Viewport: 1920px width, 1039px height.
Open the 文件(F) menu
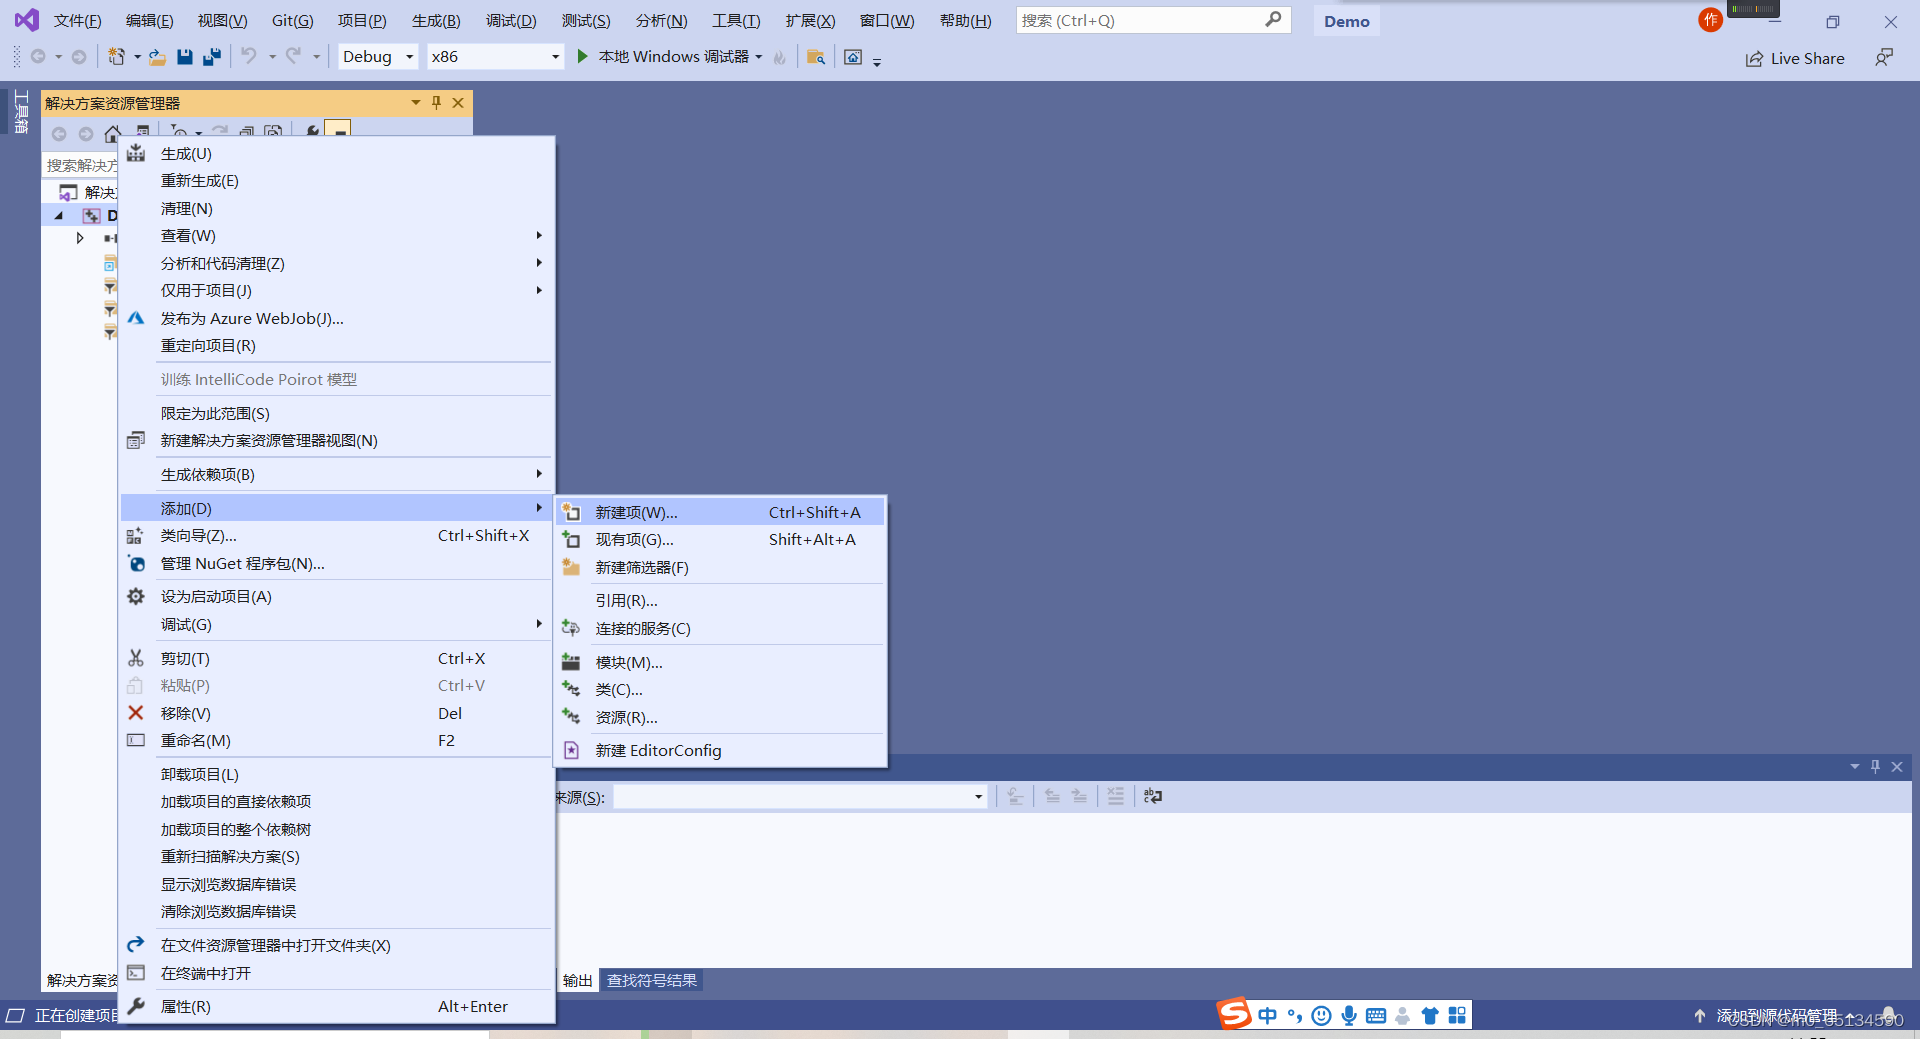pos(77,20)
